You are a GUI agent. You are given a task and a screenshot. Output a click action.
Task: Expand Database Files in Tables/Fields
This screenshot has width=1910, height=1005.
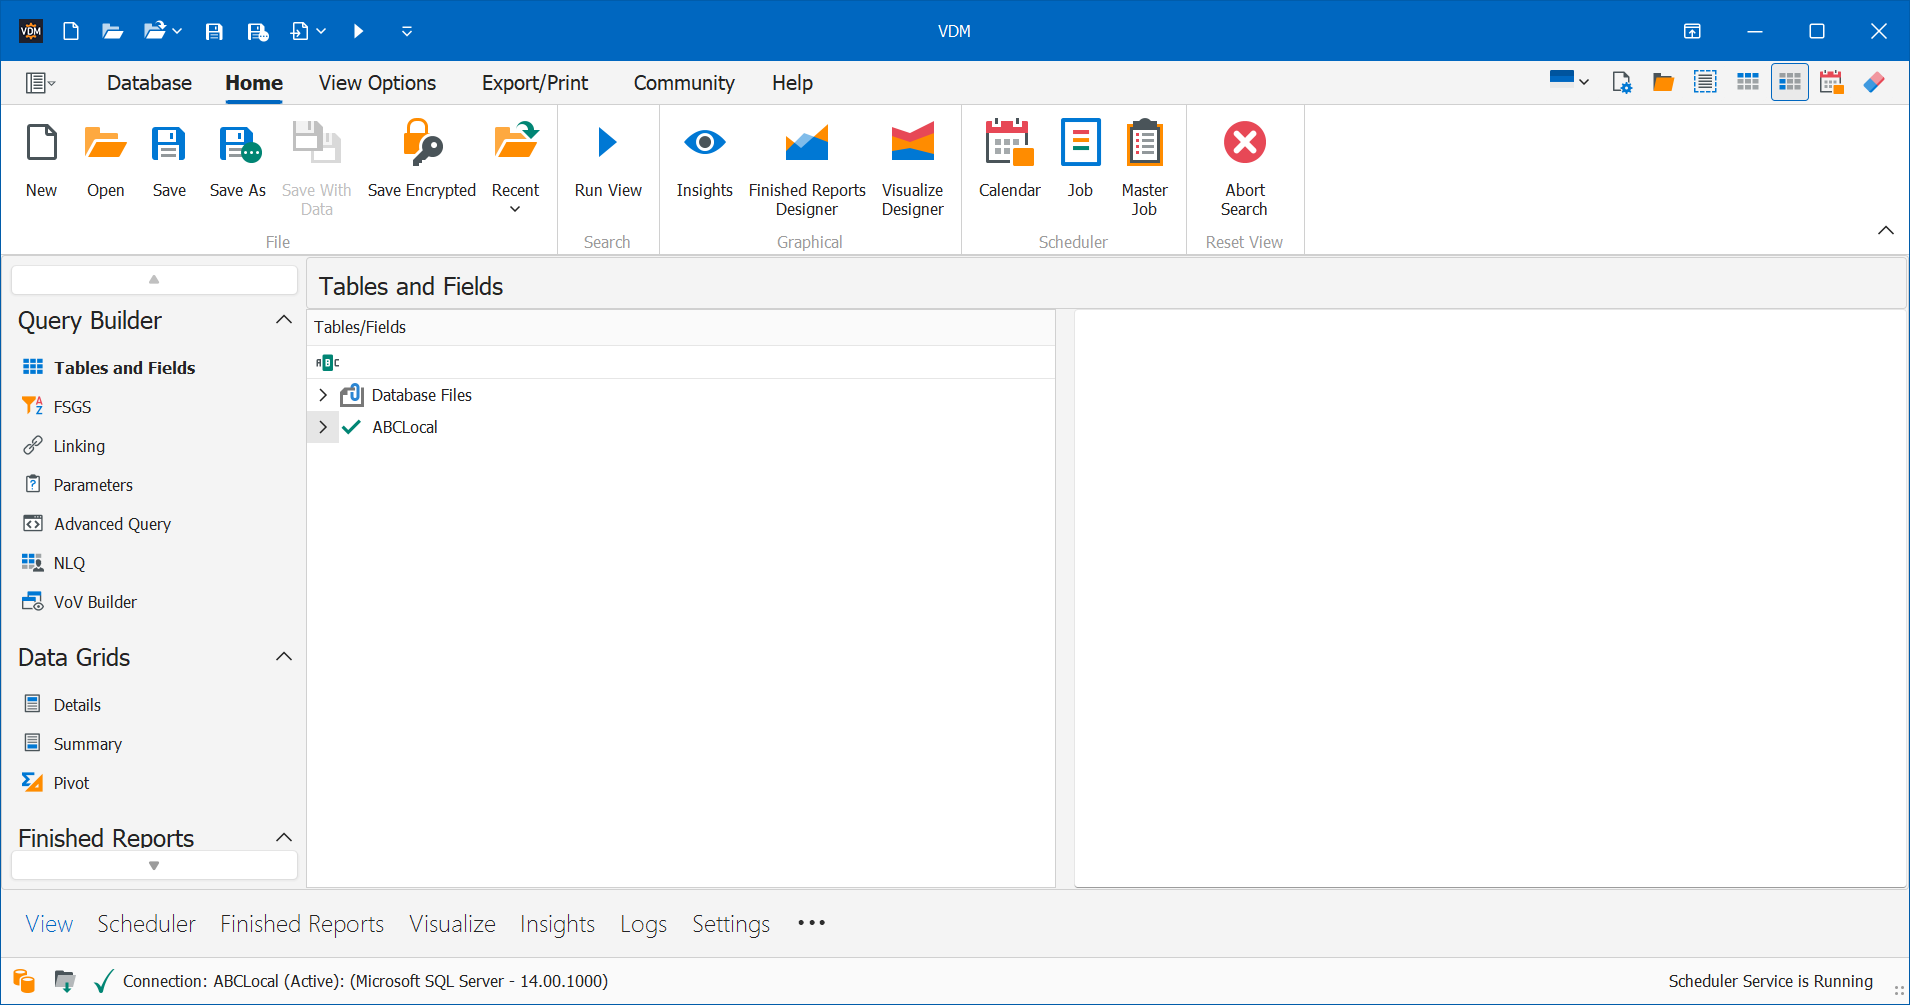(x=322, y=395)
